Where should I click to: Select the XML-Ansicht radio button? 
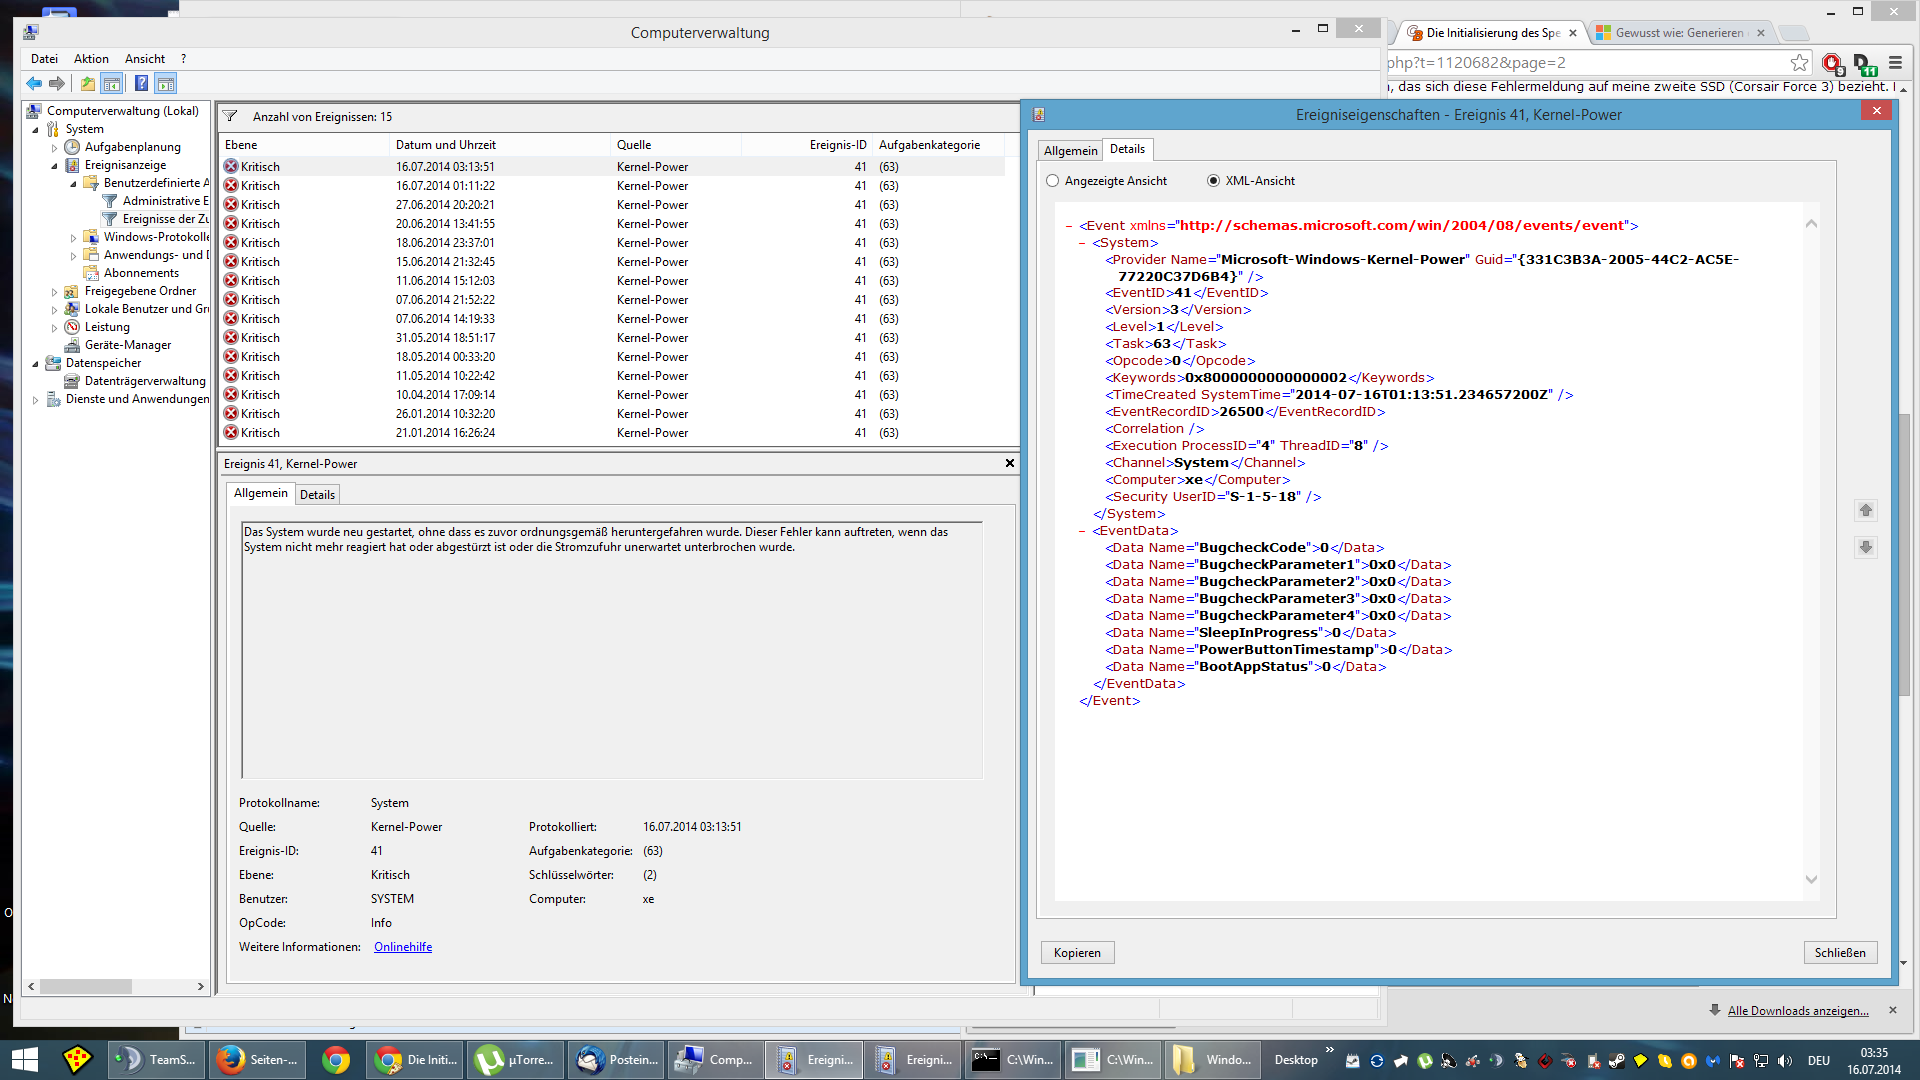[x=1213, y=181]
